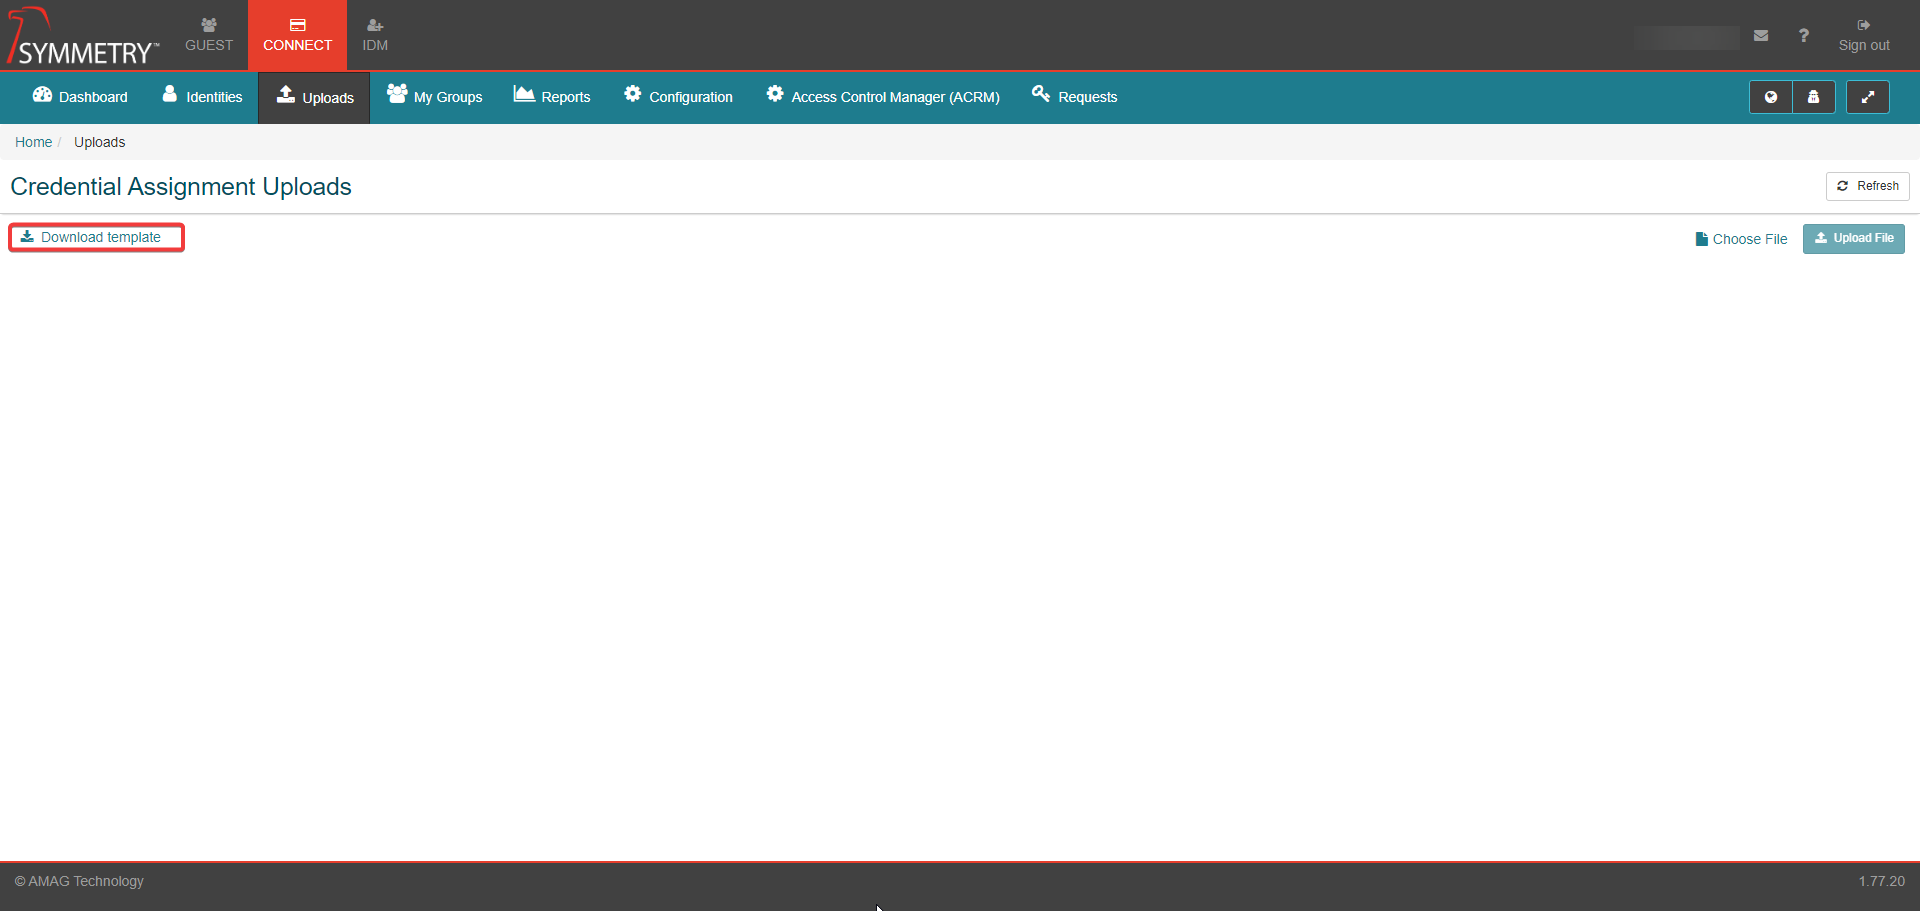1920x911 pixels.
Task: Switch to the GUEST module
Action: coord(208,35)
